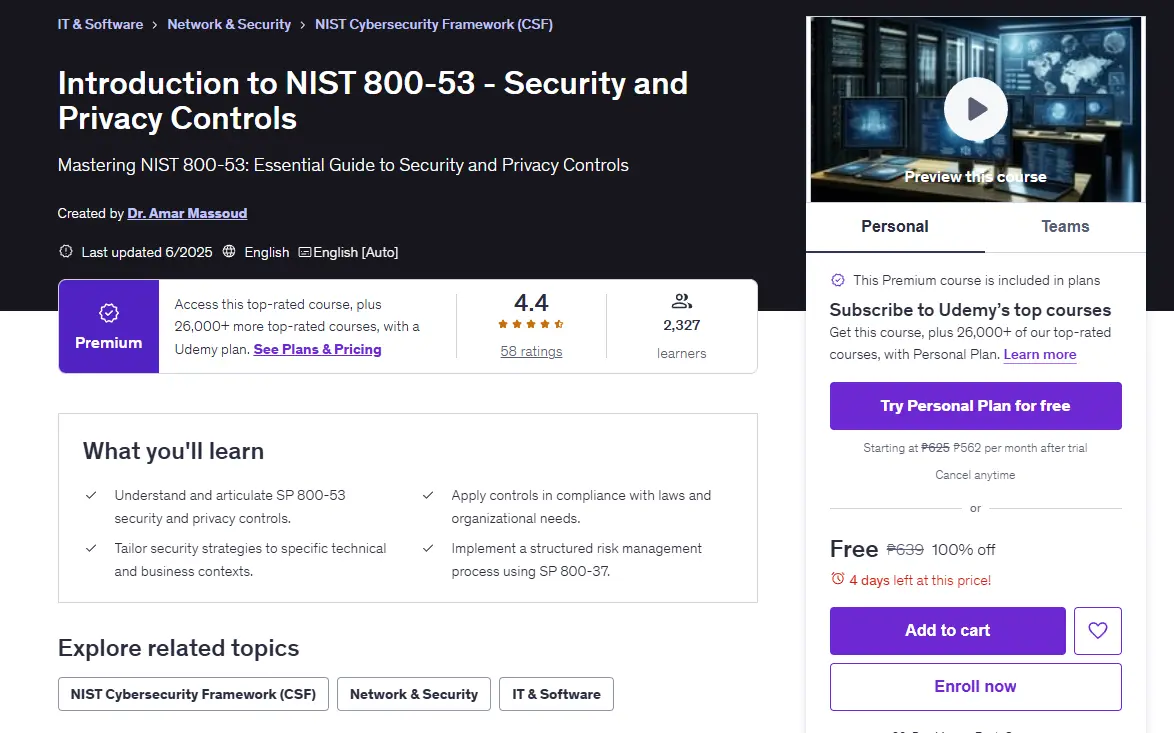Click the English [Auto] captions label
This screenshot has height=733, width=1174.
point(356,252)
